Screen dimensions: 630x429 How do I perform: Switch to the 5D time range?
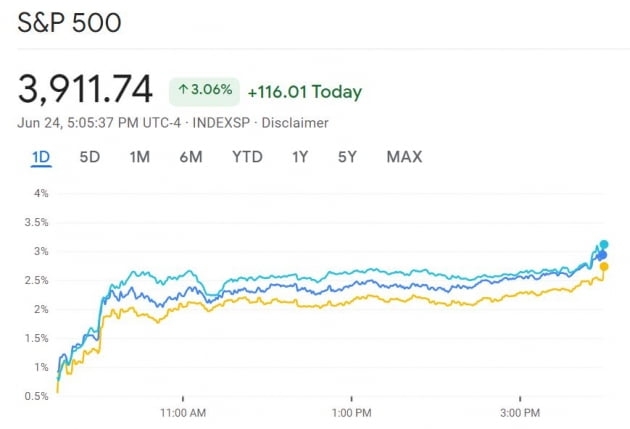tap(90, 157)
